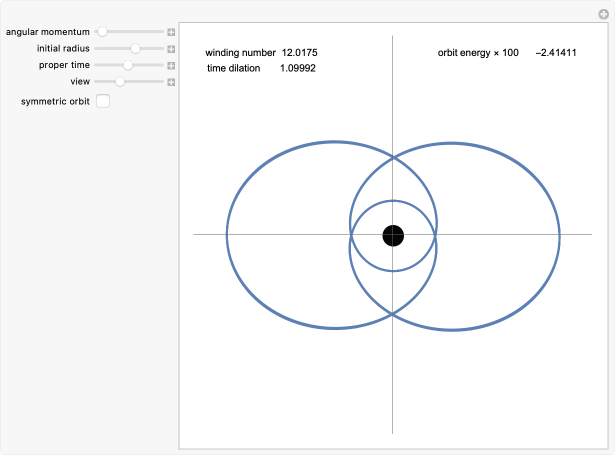
Task: Open the top-right panel options plus icon
Action: [604, 12]
